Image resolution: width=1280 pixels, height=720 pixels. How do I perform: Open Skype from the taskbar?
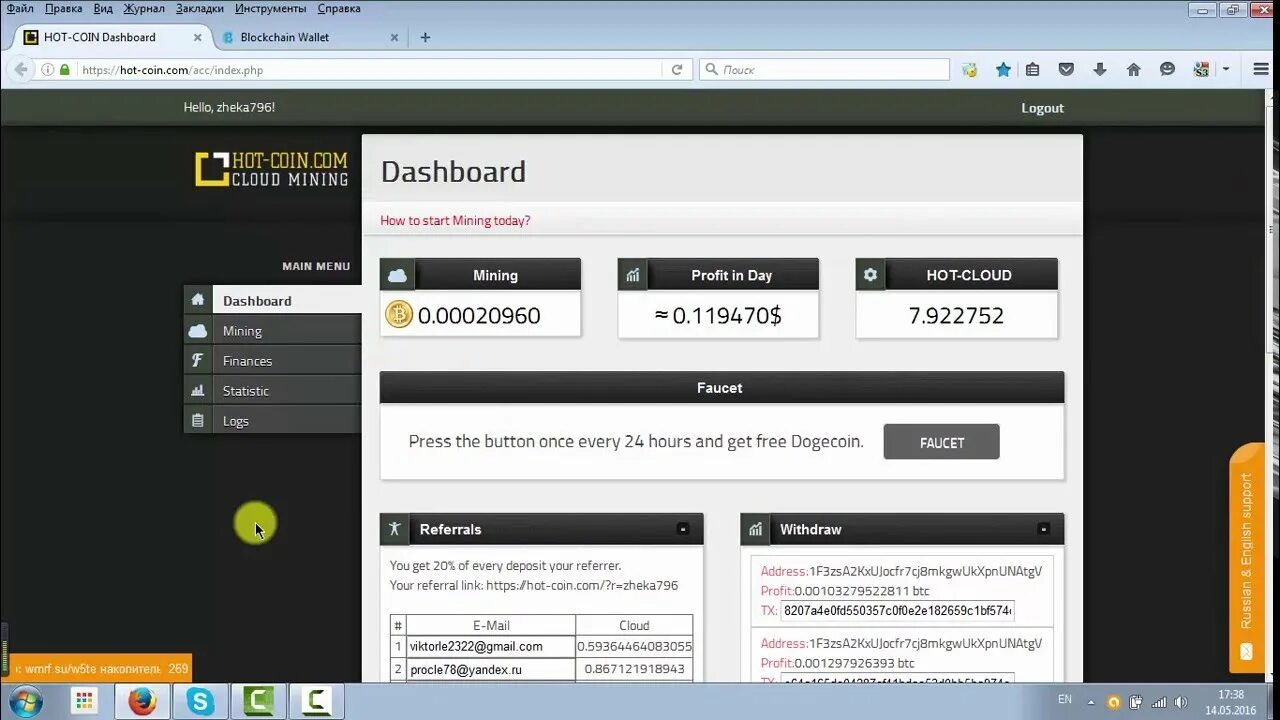(200, 702)
